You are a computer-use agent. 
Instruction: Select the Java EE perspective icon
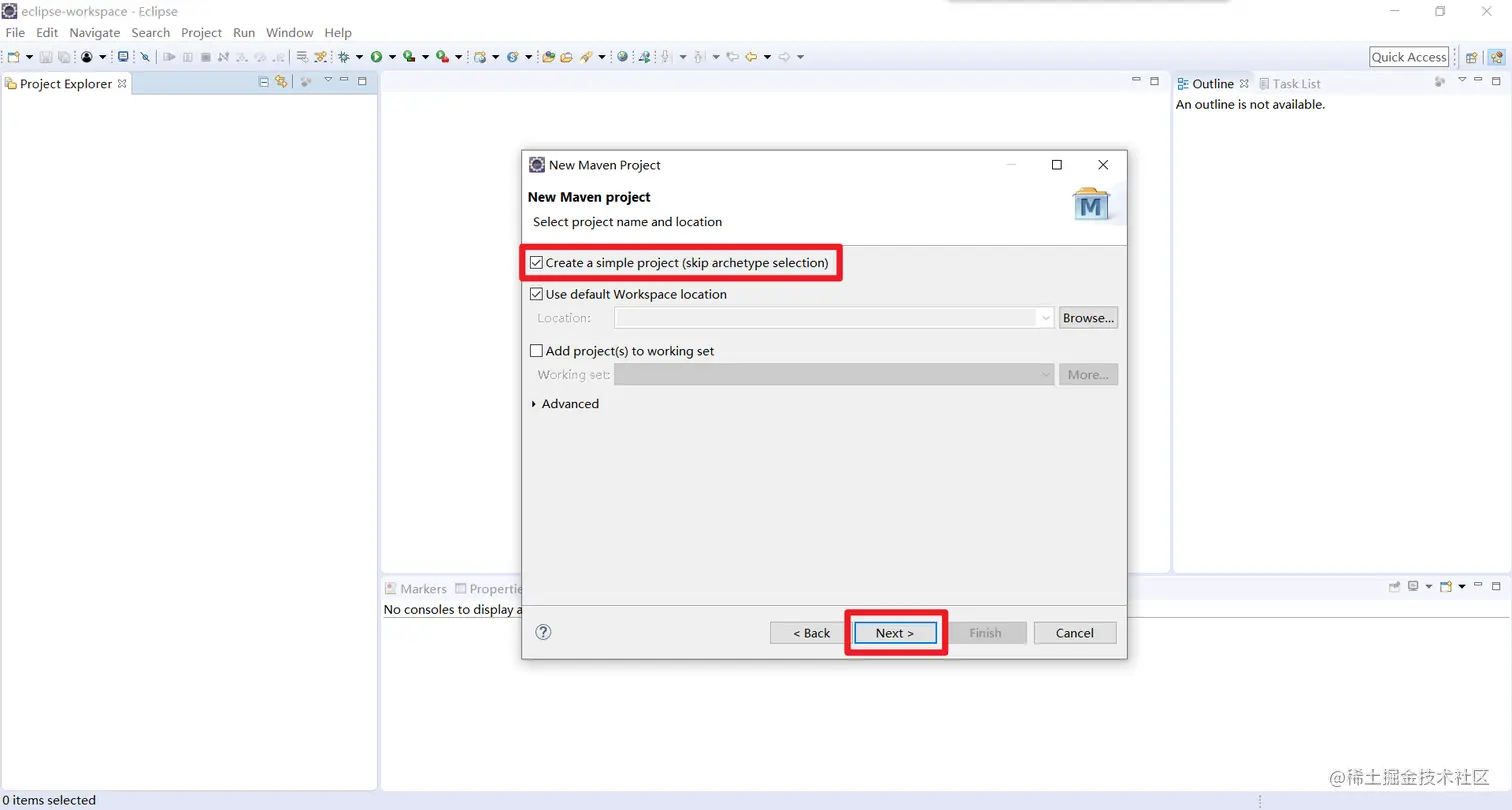coord(1497,57)
